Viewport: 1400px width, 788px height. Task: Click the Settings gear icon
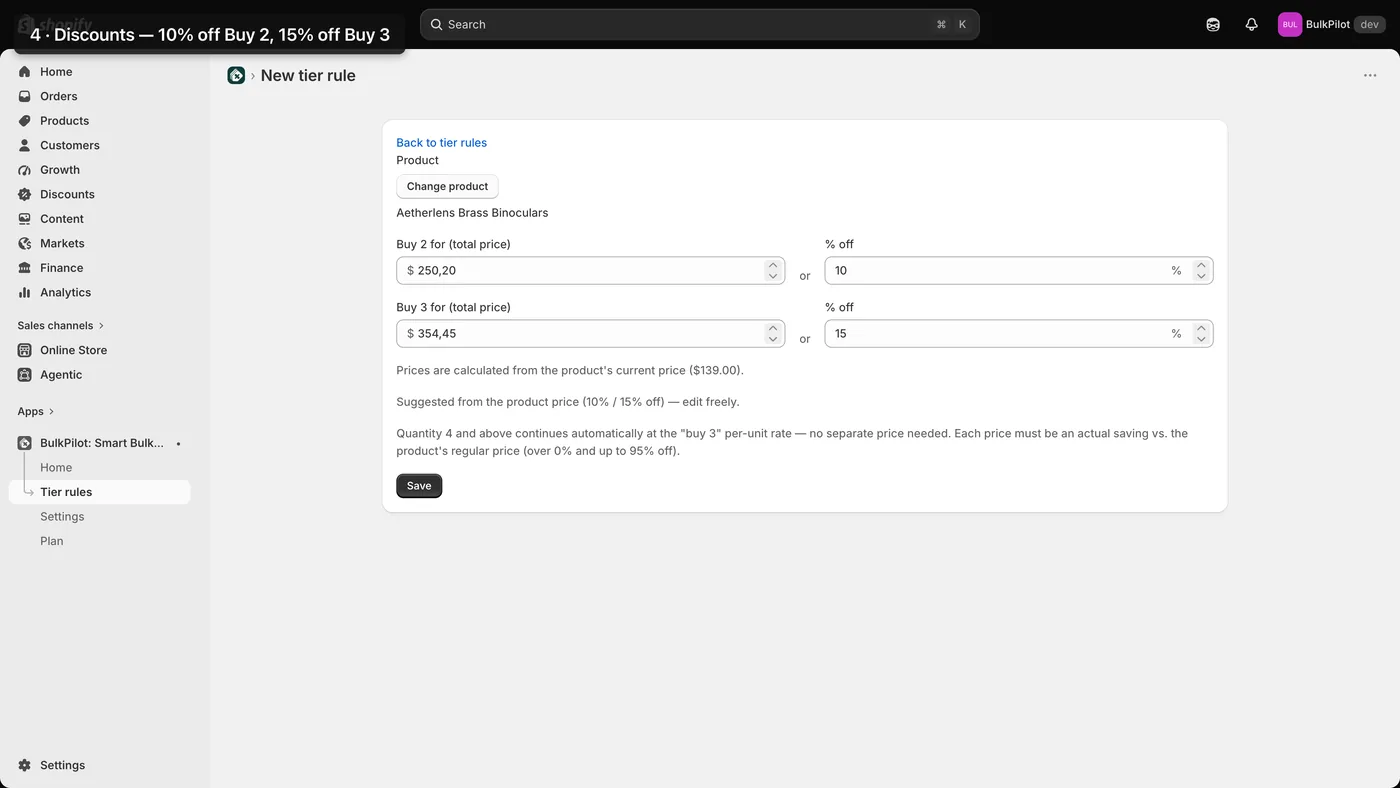click(25, 765)
